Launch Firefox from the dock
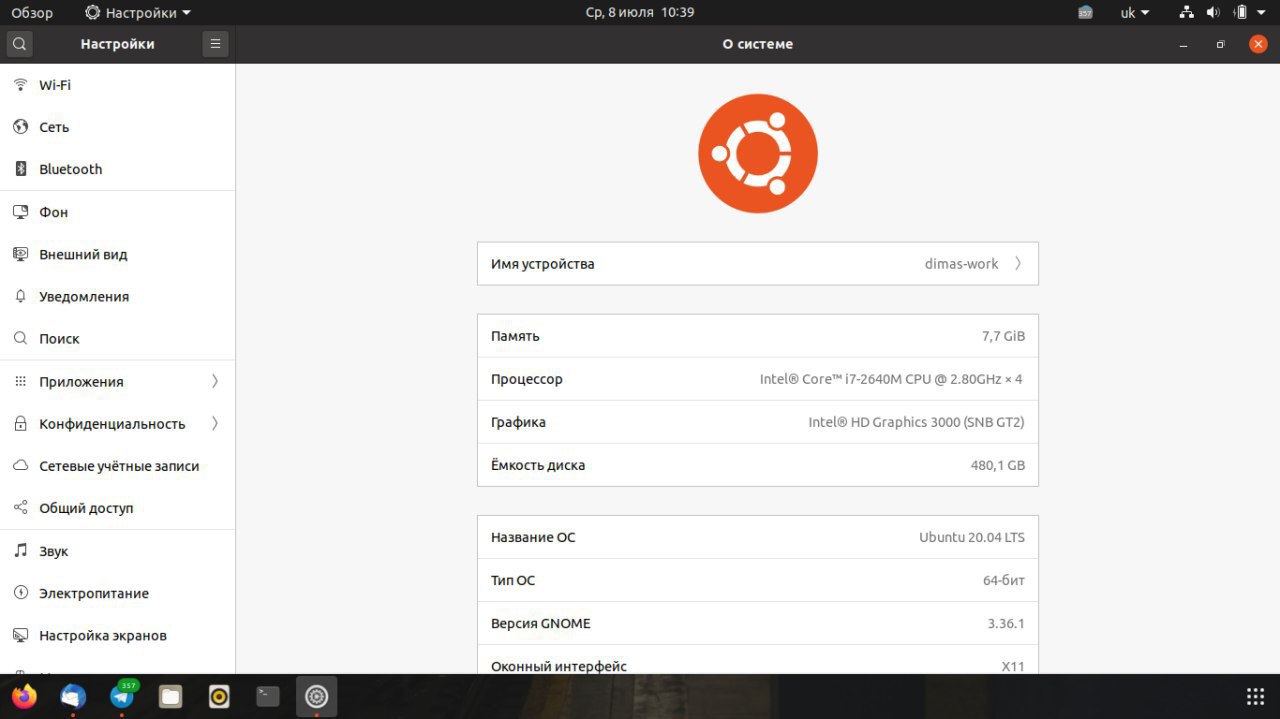The image size is (1280, 719). [x=24, y=696]
